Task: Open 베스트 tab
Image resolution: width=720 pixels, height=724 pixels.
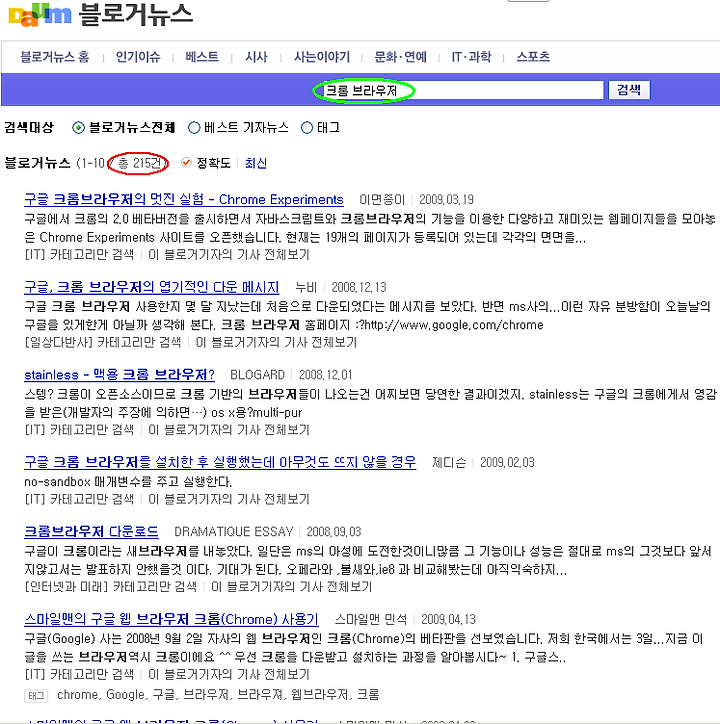Action: coord(202,57)
